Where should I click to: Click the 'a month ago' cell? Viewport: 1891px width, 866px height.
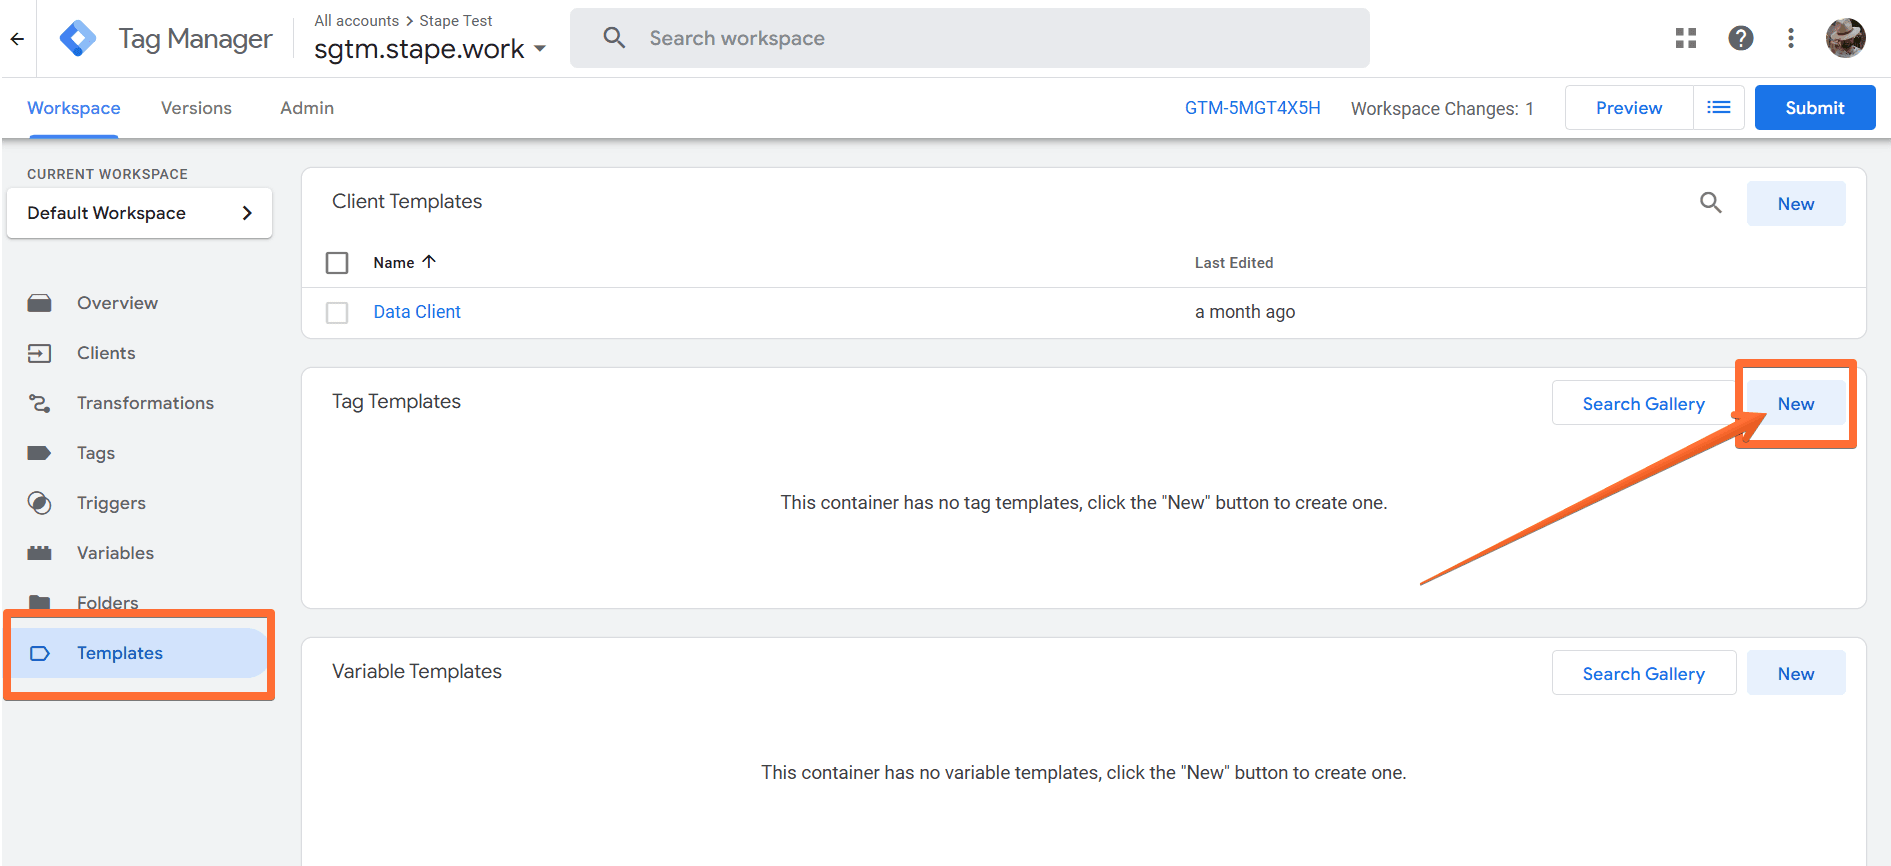coord(1245,312)
